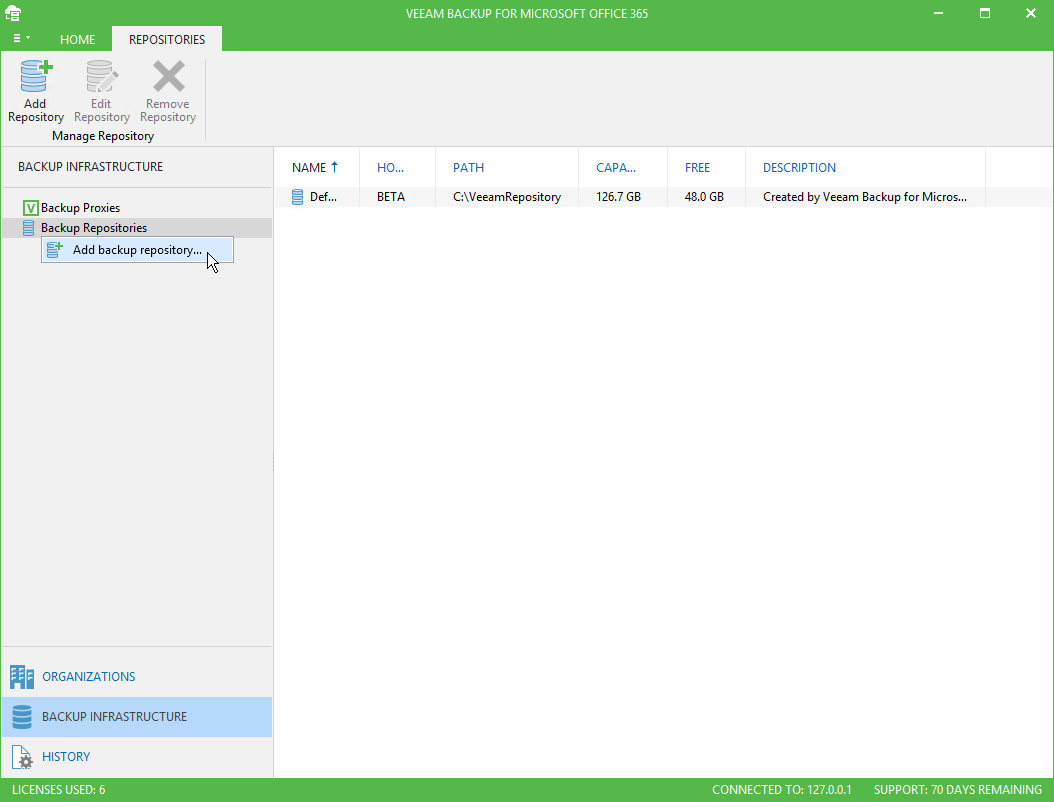Click LICENSES USED: 6 in status bar
The height and width of the screenshot is (802, 1054).
[x=58, y=790]
